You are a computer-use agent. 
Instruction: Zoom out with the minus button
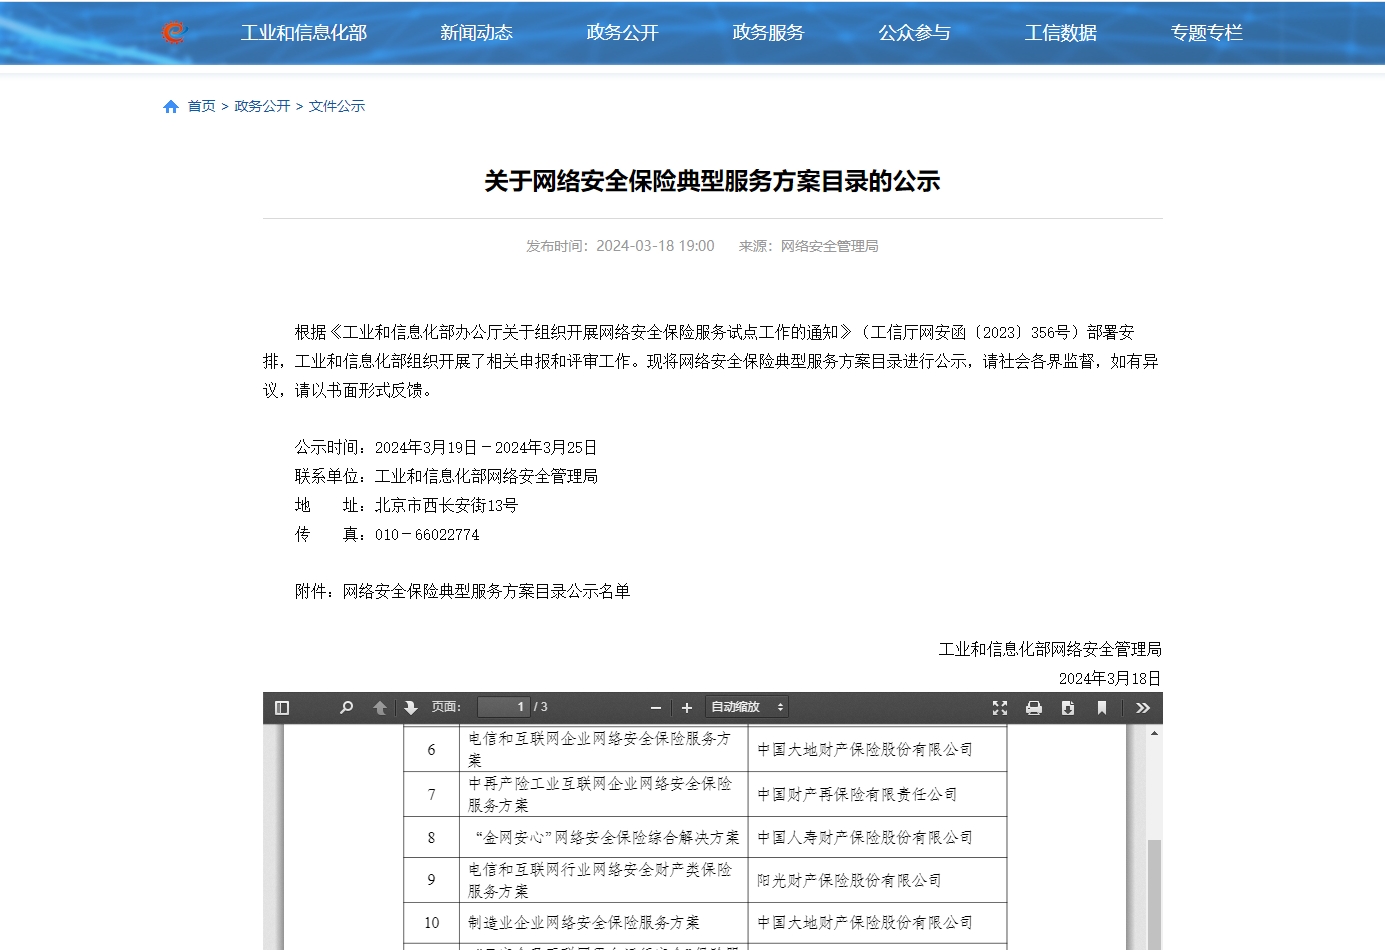click(656, 708)
